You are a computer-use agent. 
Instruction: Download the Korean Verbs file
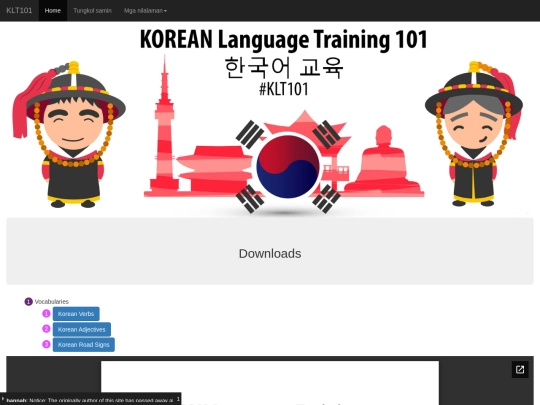pyautogui.click(x=76, y=314)
